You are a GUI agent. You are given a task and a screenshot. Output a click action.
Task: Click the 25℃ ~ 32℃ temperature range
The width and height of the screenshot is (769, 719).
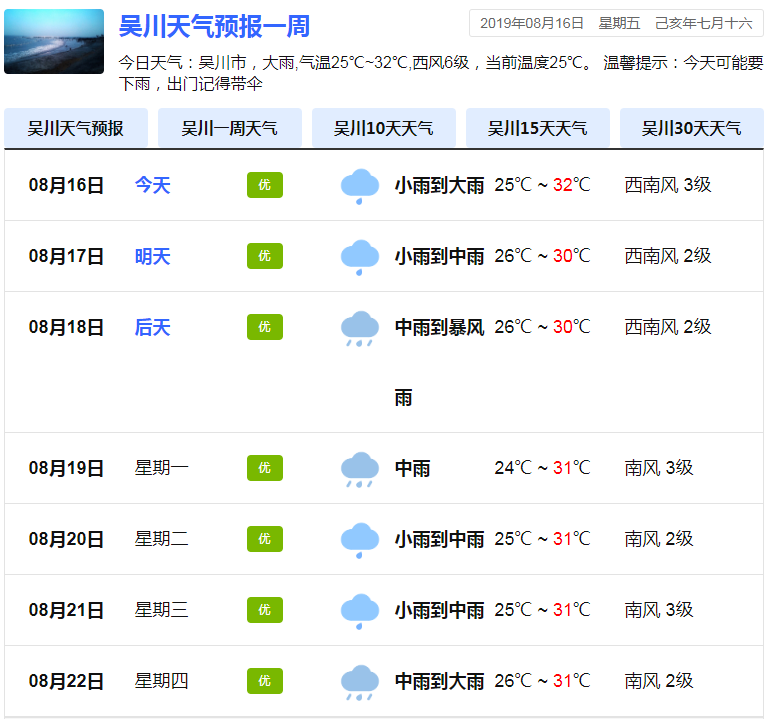(542, 185)
